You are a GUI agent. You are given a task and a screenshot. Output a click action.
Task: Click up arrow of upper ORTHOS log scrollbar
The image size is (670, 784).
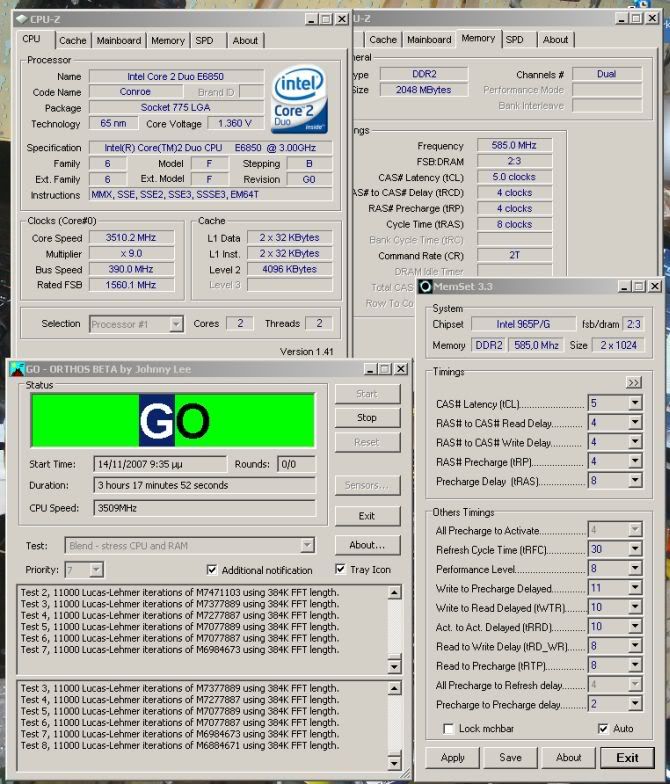pyautogui.click(x=394, y=592)
